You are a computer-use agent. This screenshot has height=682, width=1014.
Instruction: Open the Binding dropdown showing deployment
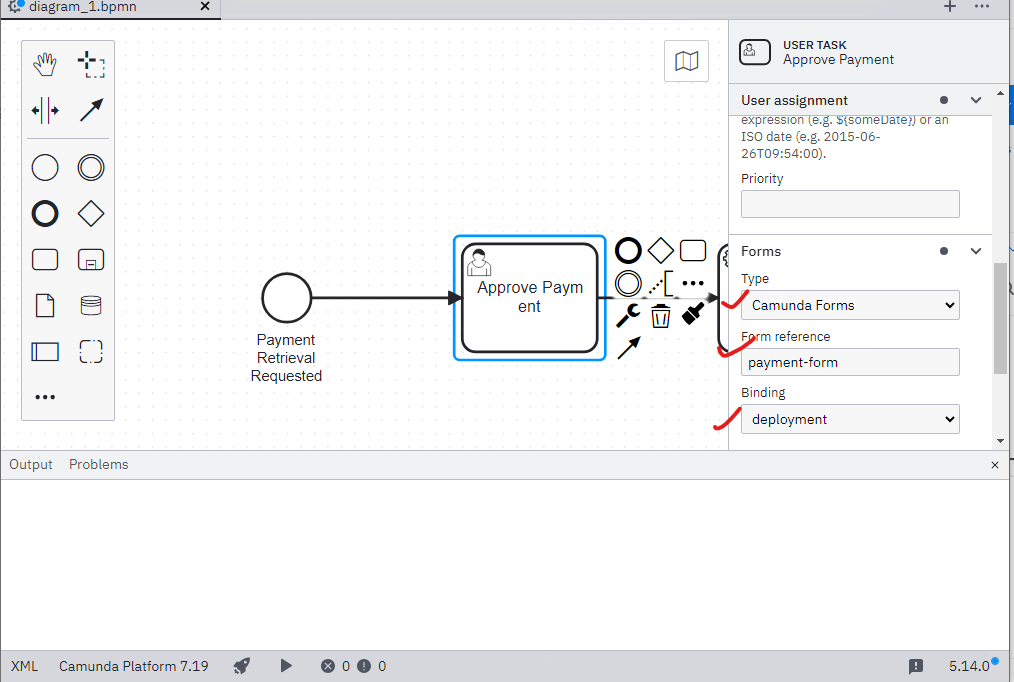pos(850,419)
